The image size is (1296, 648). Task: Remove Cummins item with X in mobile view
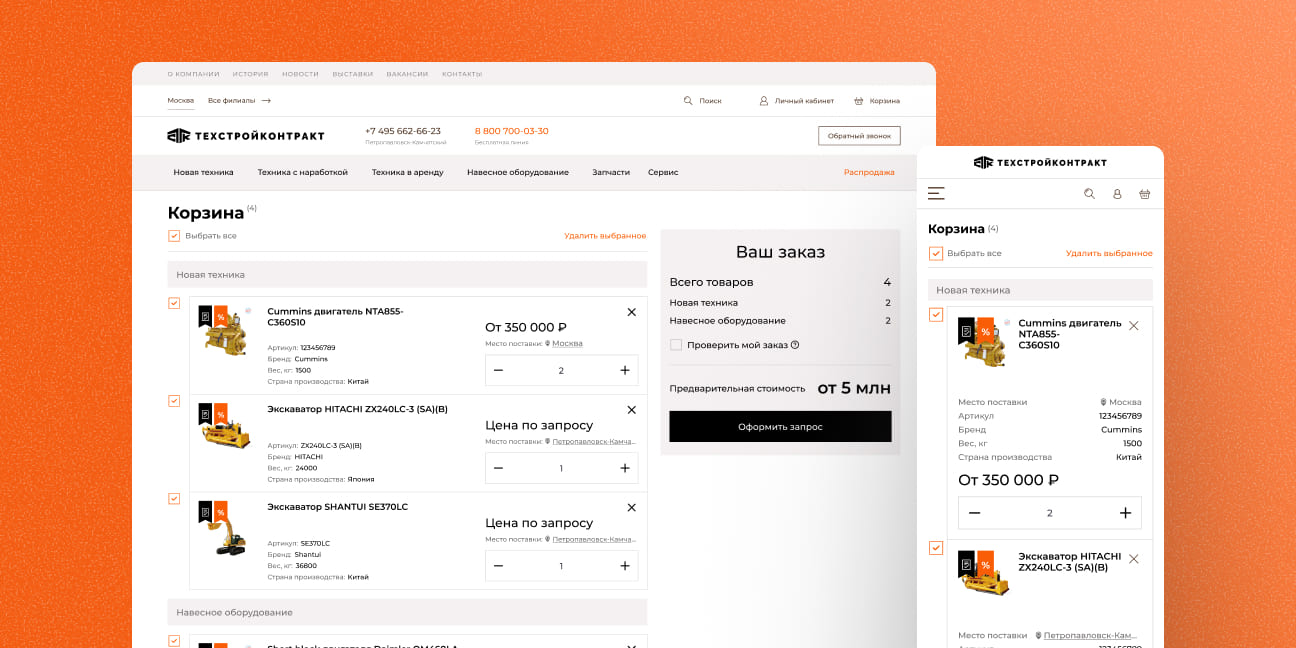tap(1133, 326)
